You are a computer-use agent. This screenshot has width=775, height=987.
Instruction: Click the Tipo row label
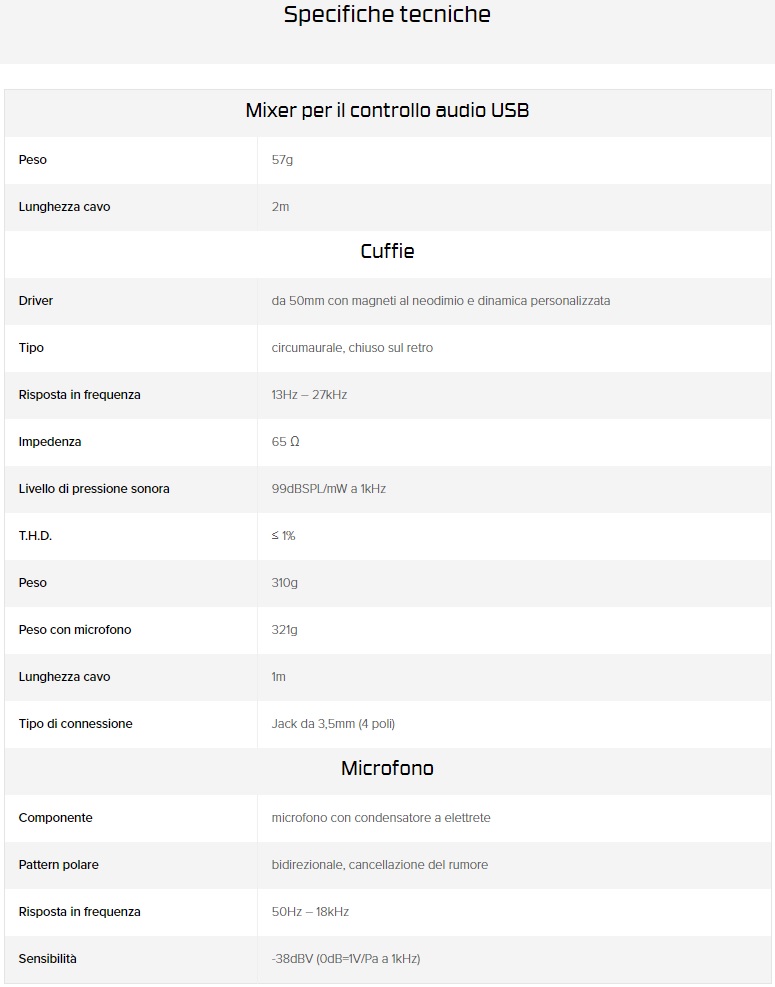coord(31,348)
